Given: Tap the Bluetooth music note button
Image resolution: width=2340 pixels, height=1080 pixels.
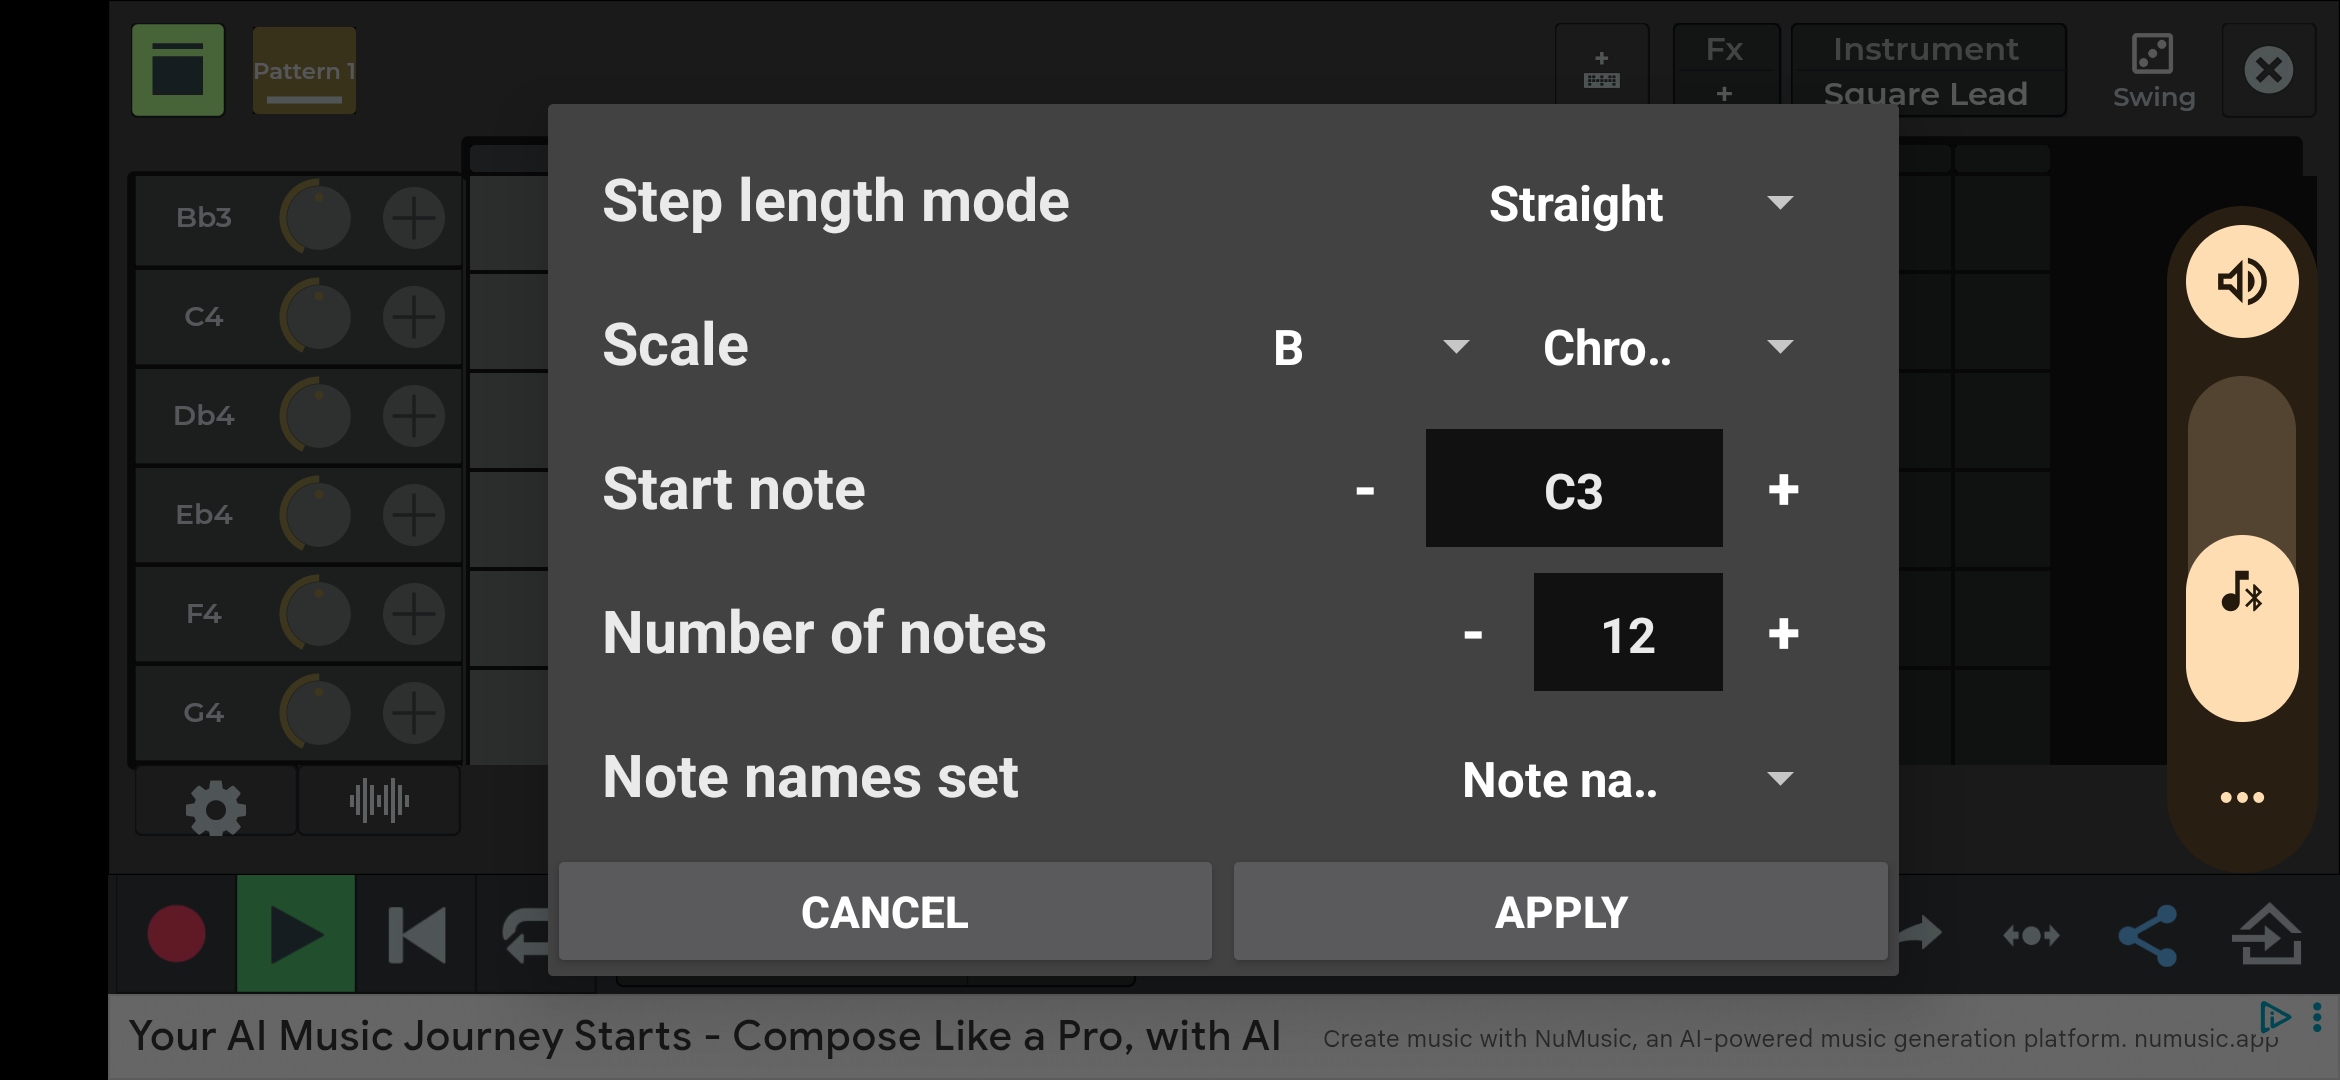Looking at the screenshot, I should tap(2241, 595).
